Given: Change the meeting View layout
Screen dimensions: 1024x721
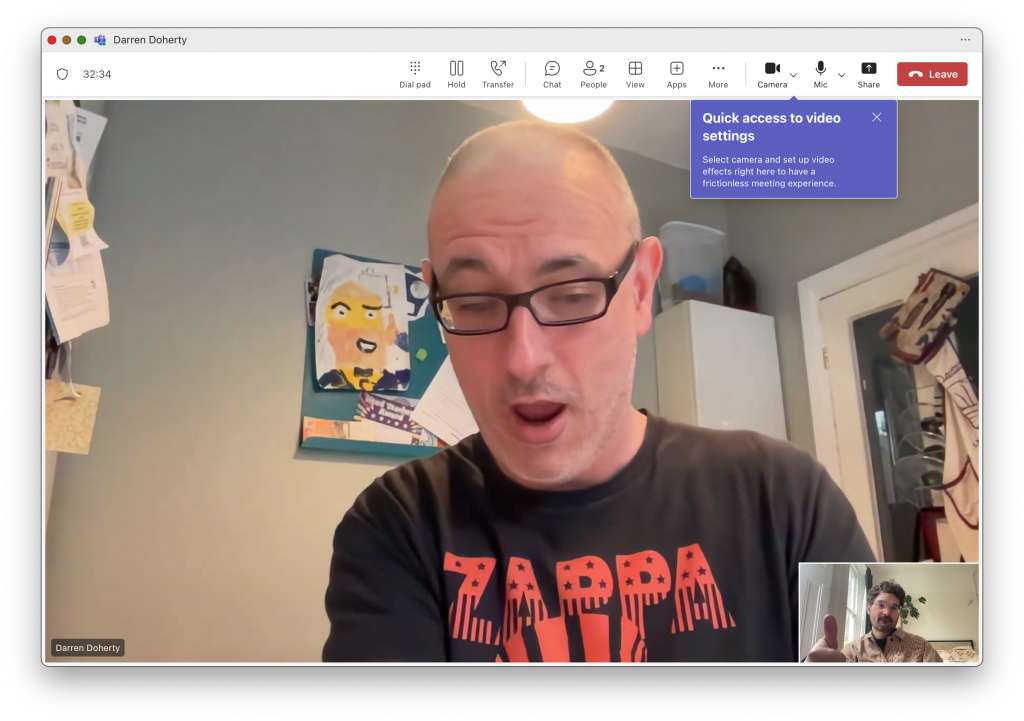Looking at the screenshot, I should click(635, 74).
